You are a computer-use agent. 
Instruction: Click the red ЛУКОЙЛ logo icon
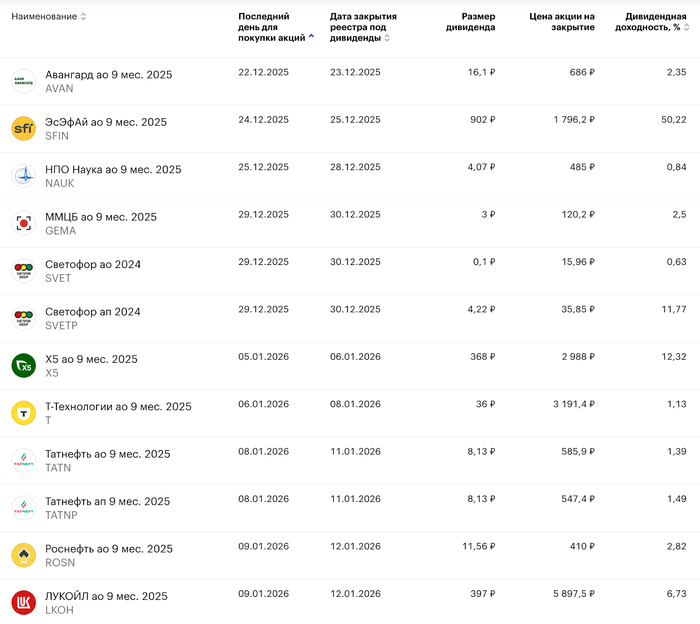[23, 603]
